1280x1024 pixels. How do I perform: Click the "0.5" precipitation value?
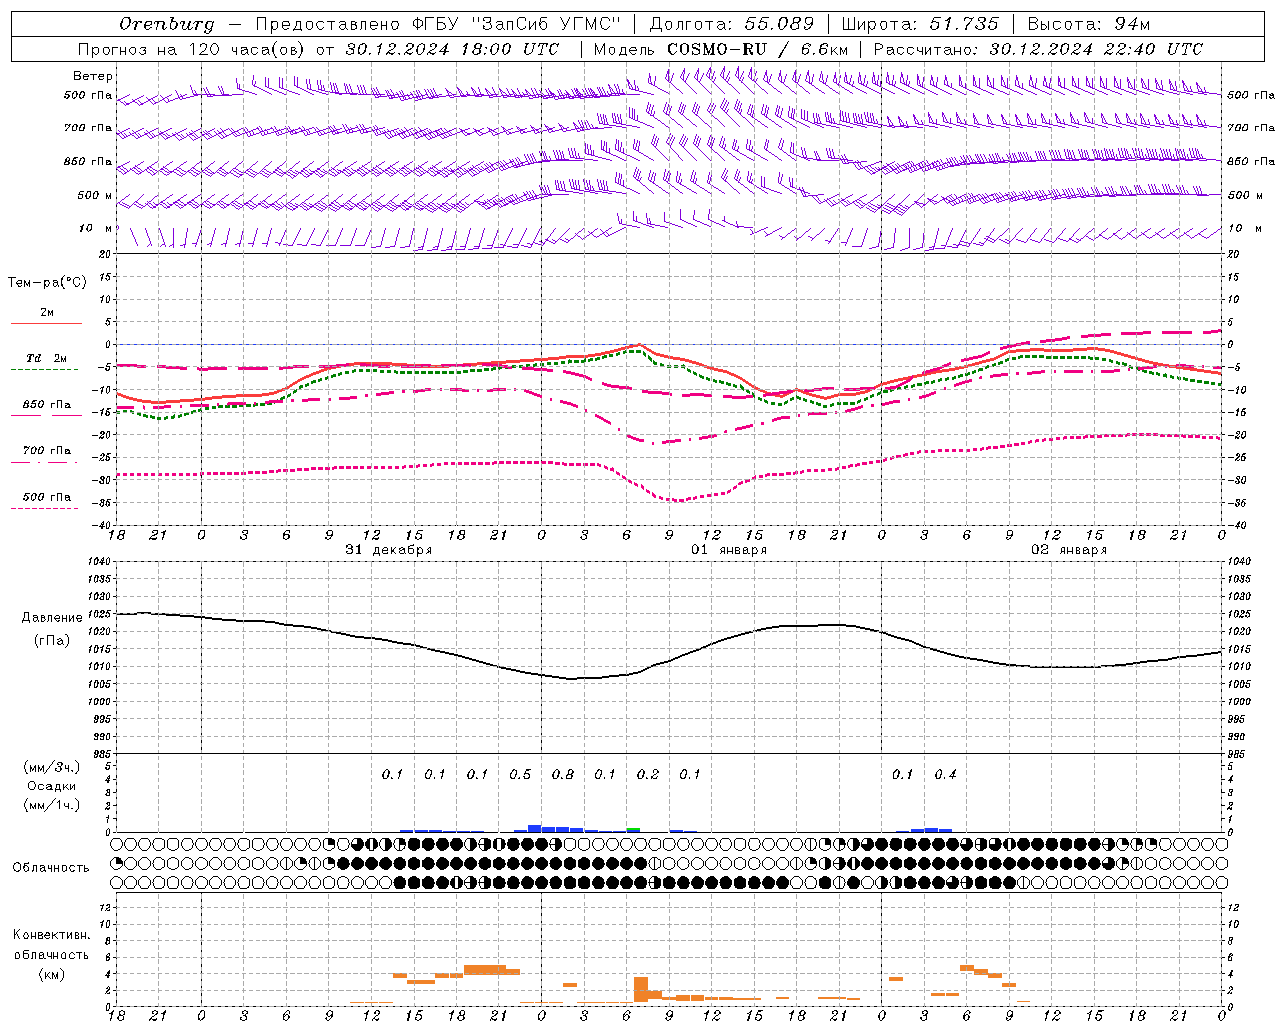click(x=520, y=774)
